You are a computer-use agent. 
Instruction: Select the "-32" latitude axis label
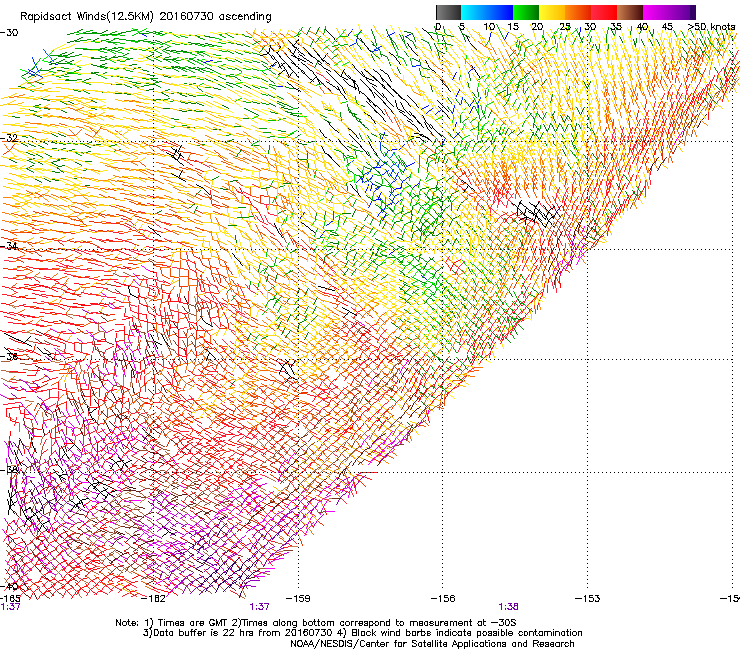point(9,138)
